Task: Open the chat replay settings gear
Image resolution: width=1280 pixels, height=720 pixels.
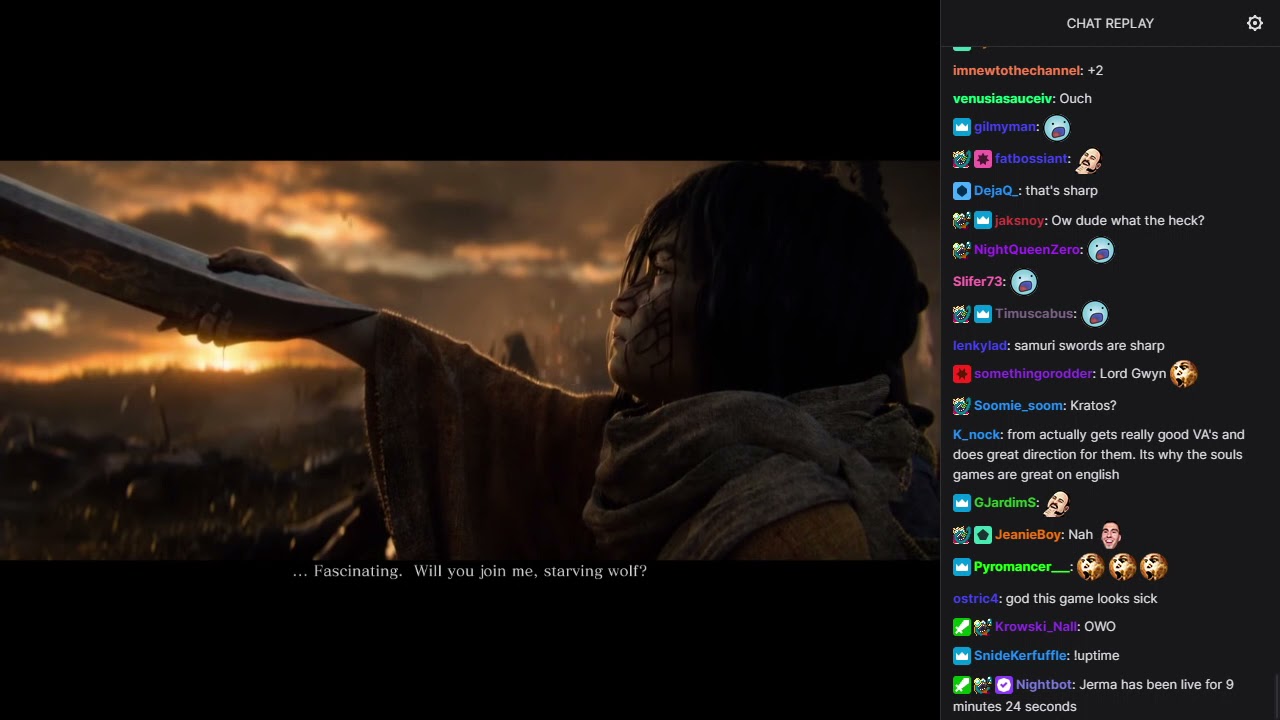Action: pos(1255,23)
